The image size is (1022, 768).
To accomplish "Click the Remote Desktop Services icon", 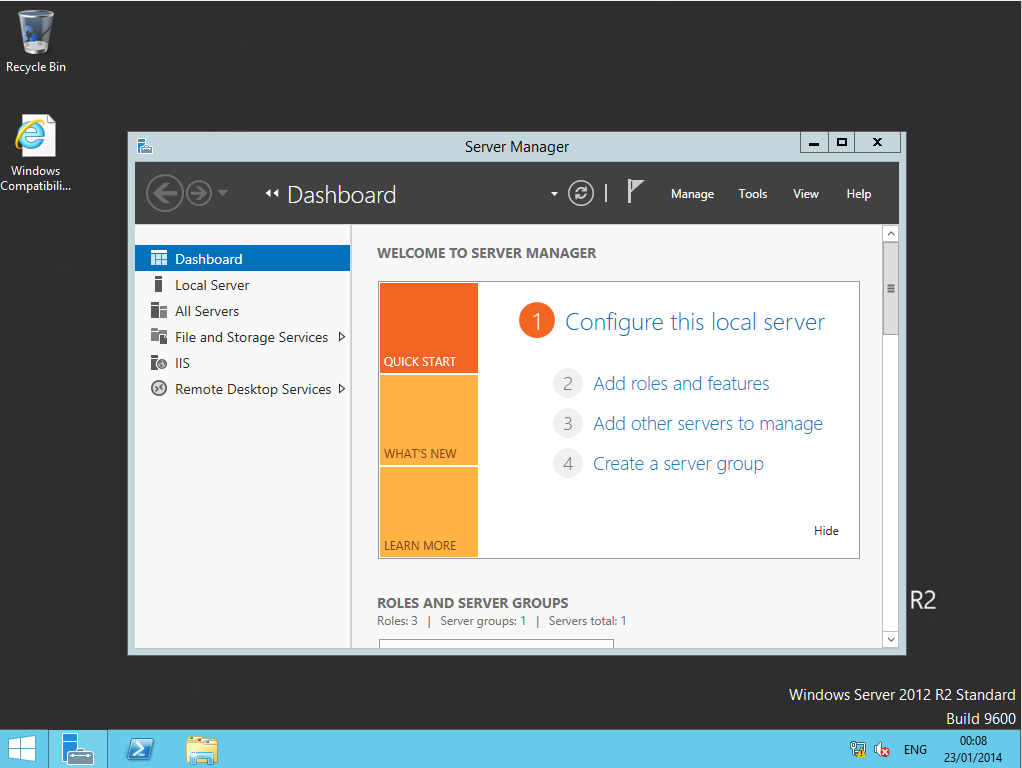I will point(158,389).
